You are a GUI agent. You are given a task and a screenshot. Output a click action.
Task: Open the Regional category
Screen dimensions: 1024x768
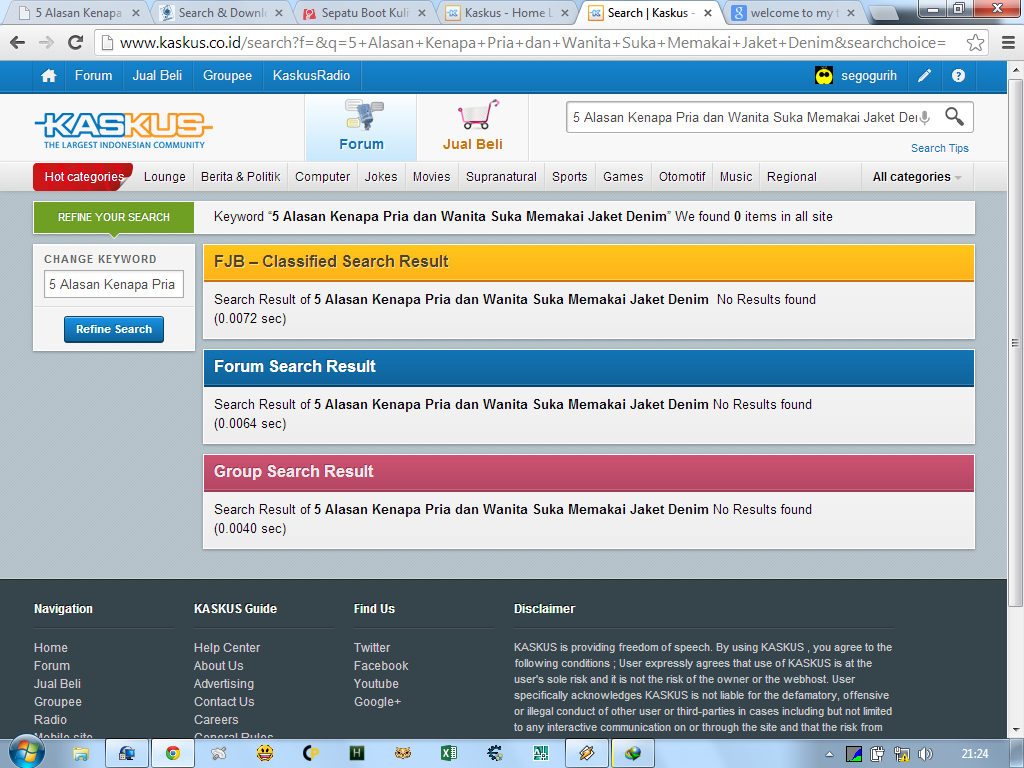(x=792, y=177)
